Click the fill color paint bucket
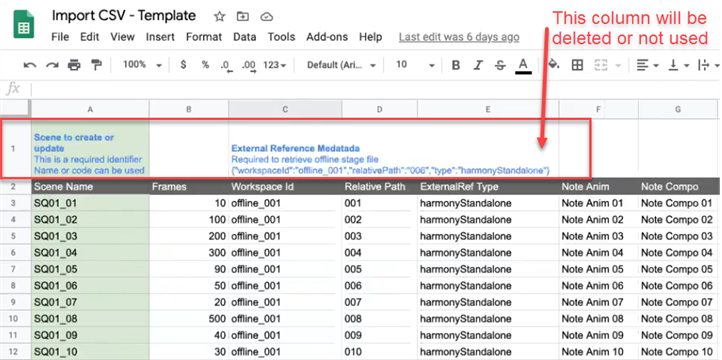The width and height of the screenshot is (722, 360). point(554,65)
